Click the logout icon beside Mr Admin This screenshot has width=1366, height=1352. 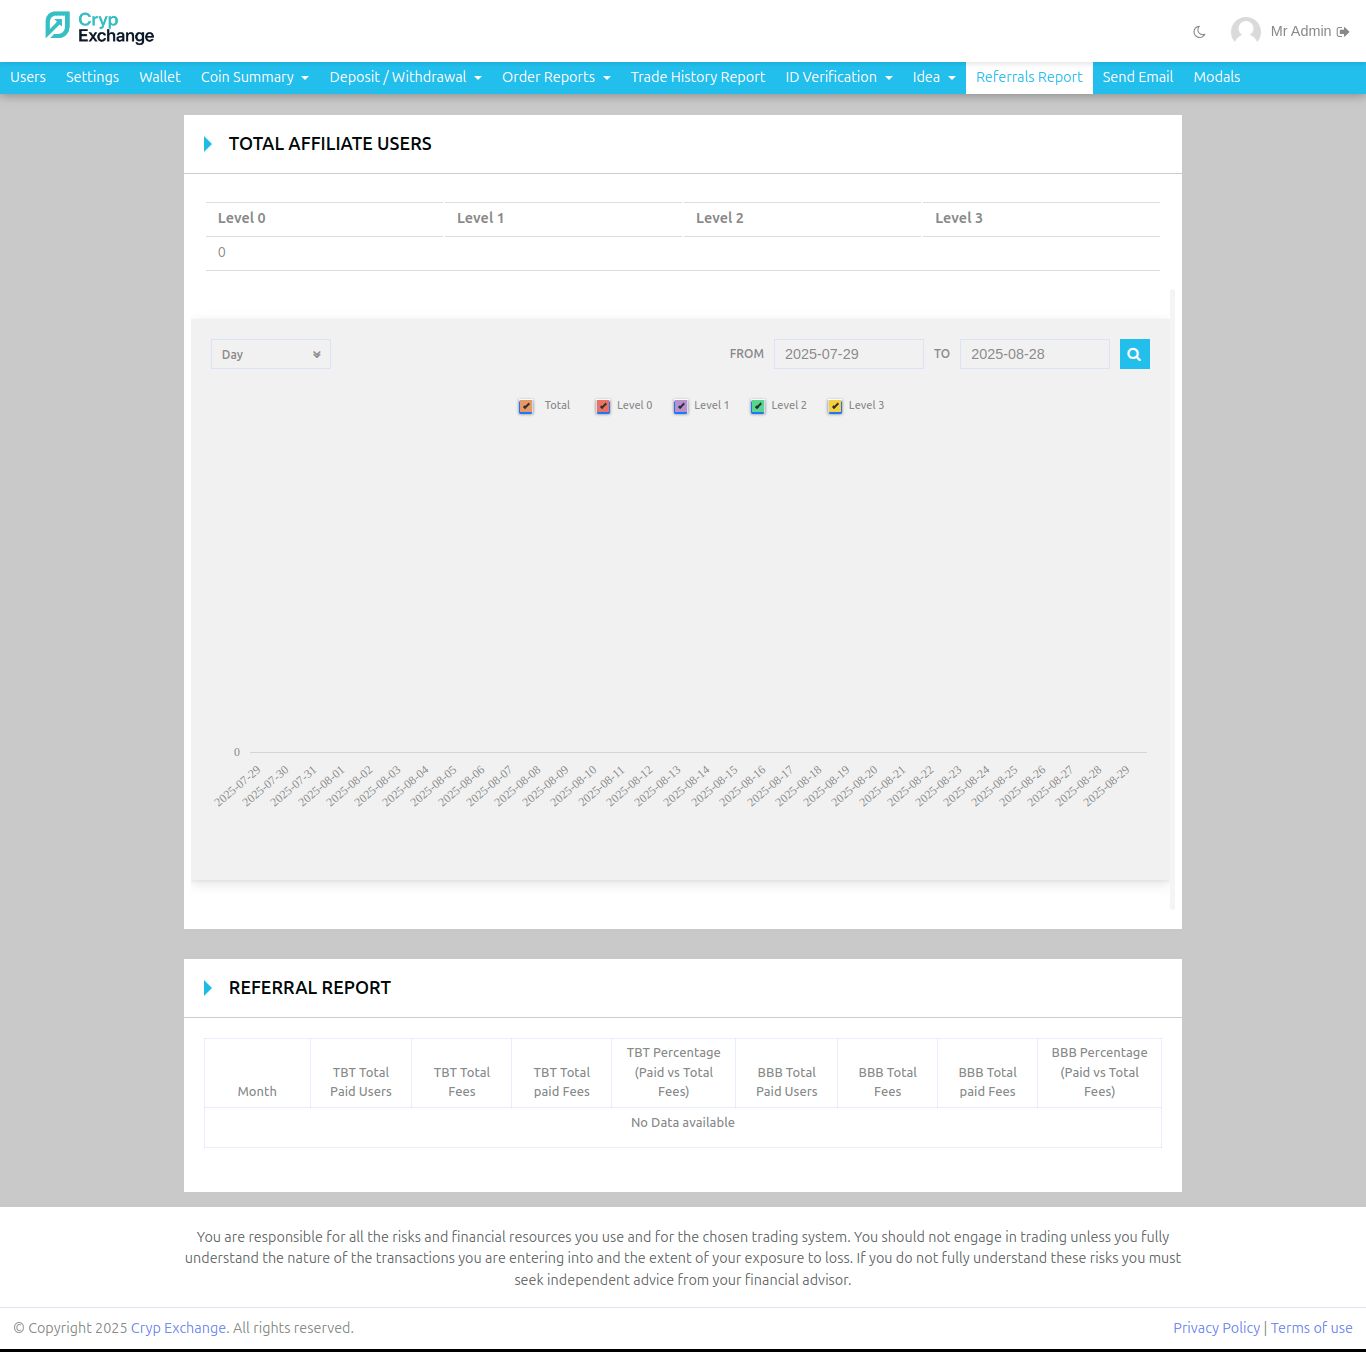1343,32
